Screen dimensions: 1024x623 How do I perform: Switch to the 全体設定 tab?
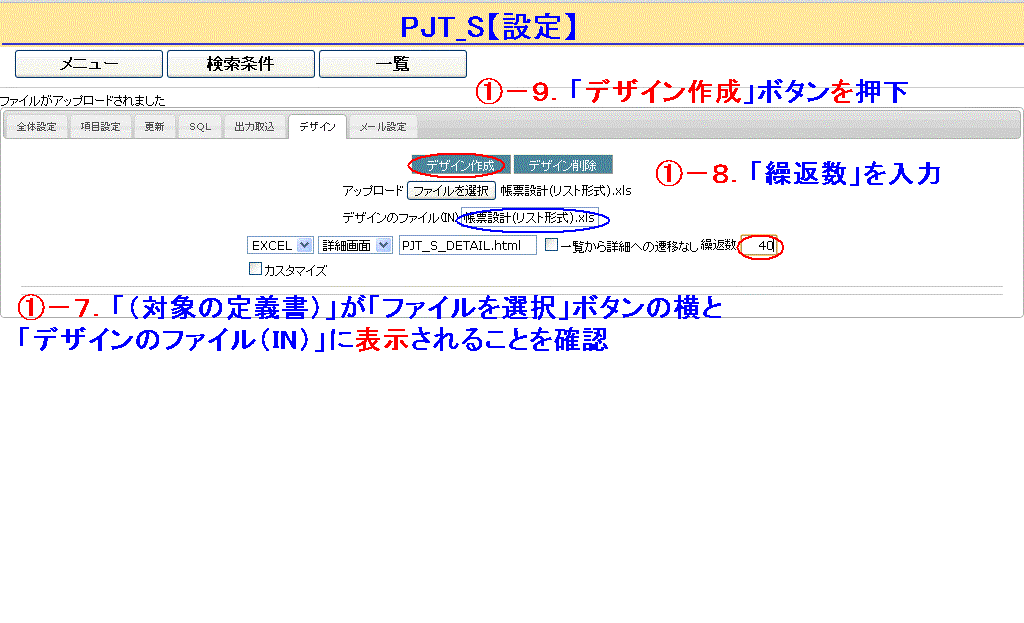click(x=37, y=128)
